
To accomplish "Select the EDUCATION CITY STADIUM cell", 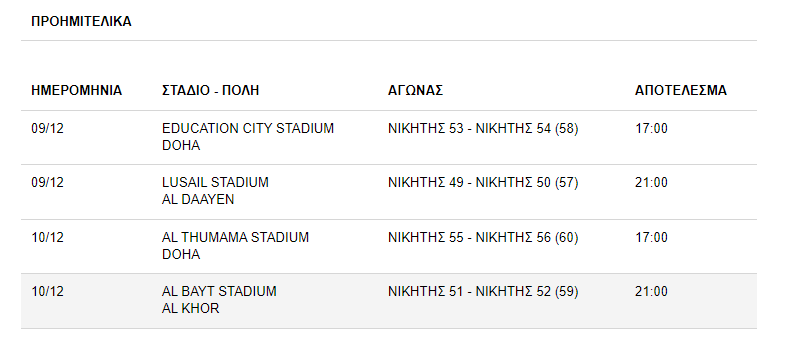I will (x=248, y=137).
